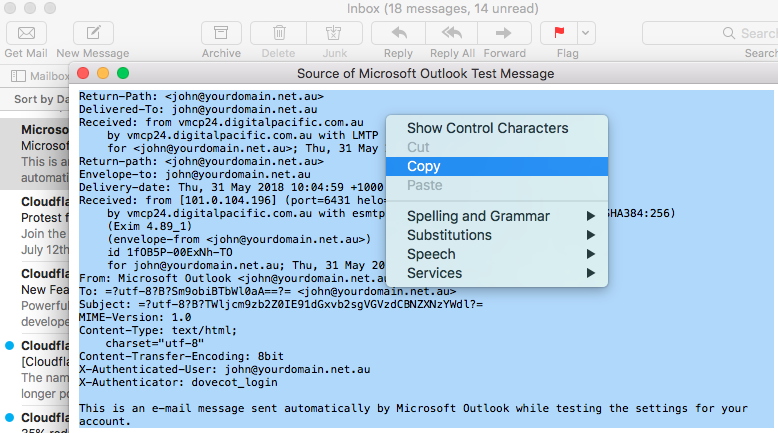Click the 'X-Authenticated-User' header line
Image resolution: width=778 pixels, height=433 pixels.
224,370
